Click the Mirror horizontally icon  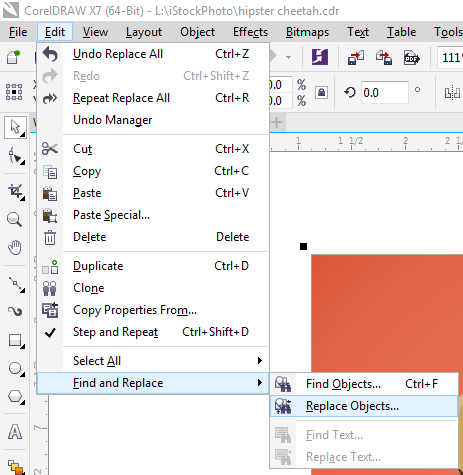(x=453, y=93)
